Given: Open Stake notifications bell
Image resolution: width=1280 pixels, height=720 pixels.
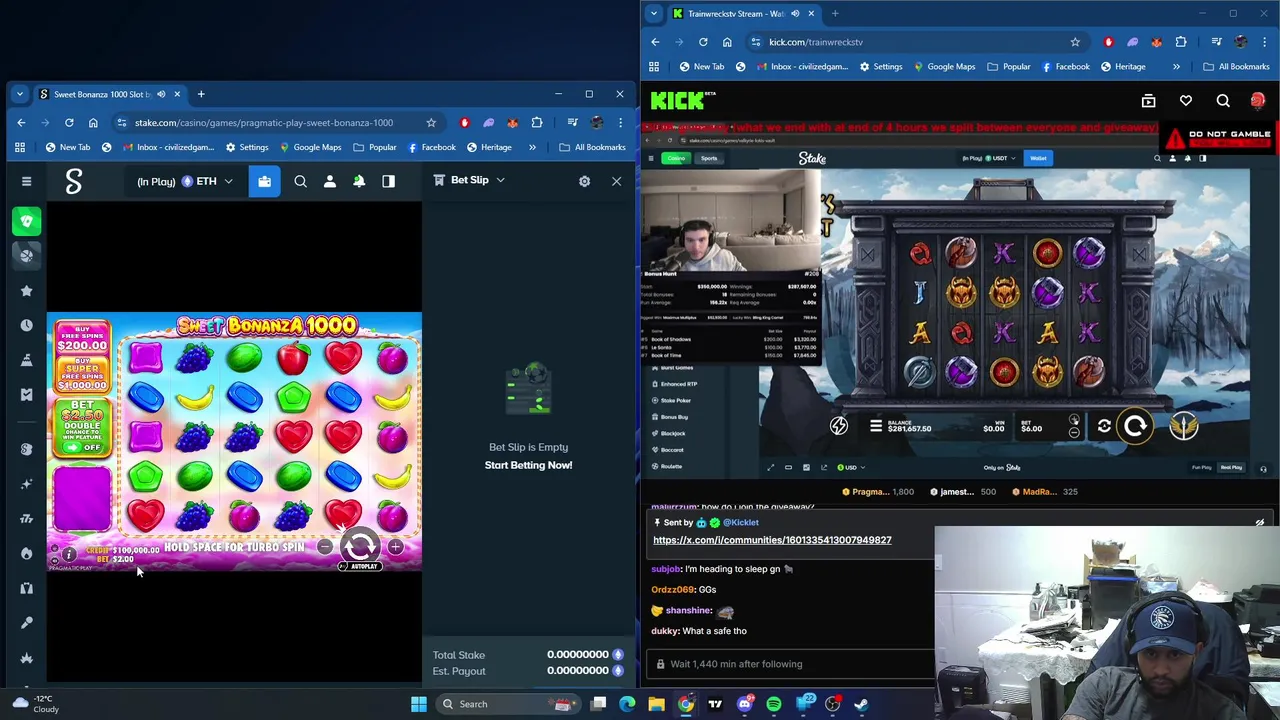Looking at the screenshot, I should pos(359,181).
